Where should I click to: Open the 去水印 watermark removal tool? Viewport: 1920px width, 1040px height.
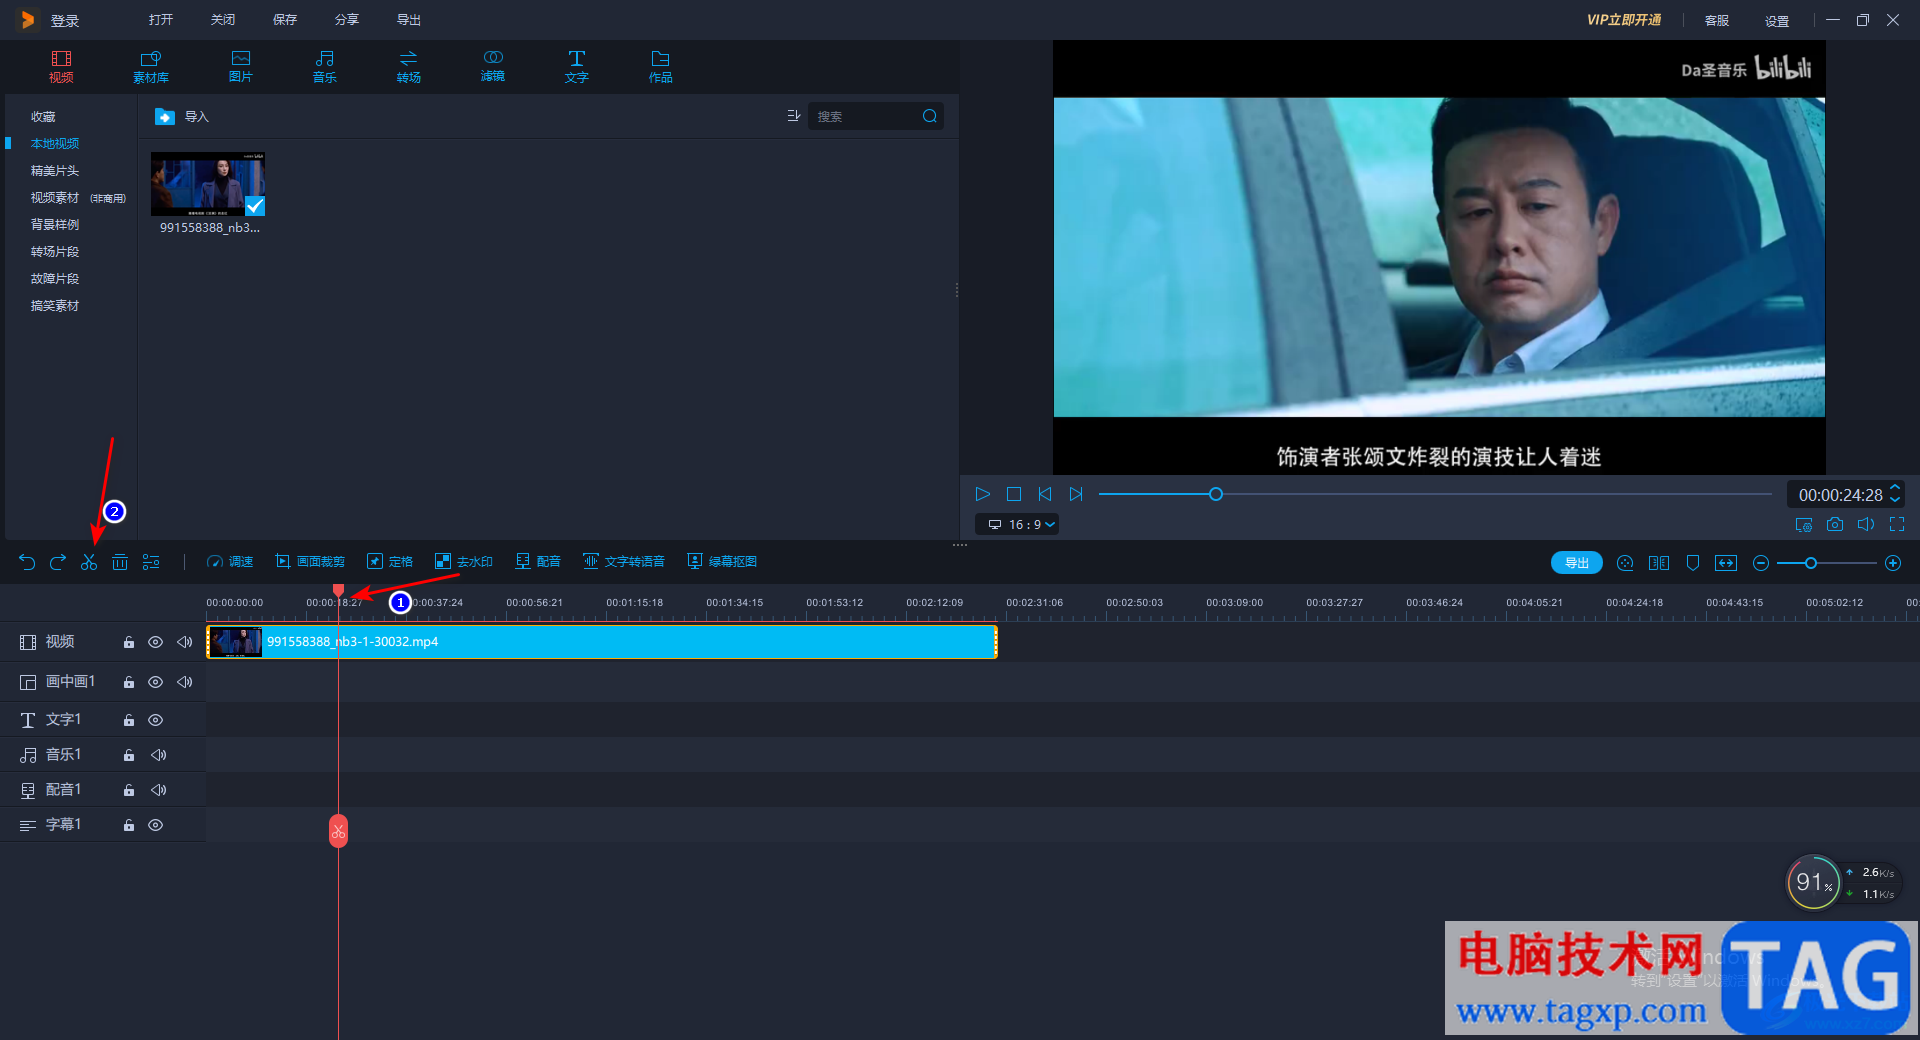[x=464, y=562]
